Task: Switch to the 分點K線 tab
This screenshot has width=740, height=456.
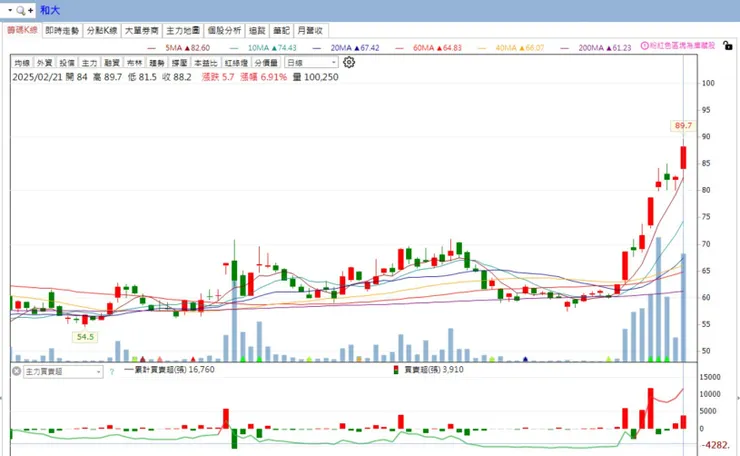Action: 102,31
